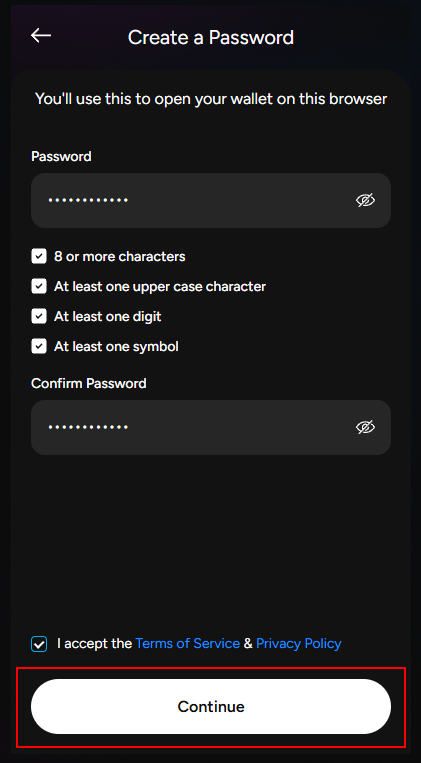Go back using the left arrow
Image resolution: width=421 pixels, height=763 pixels.
pyautogui.click(x=41, y=36)
